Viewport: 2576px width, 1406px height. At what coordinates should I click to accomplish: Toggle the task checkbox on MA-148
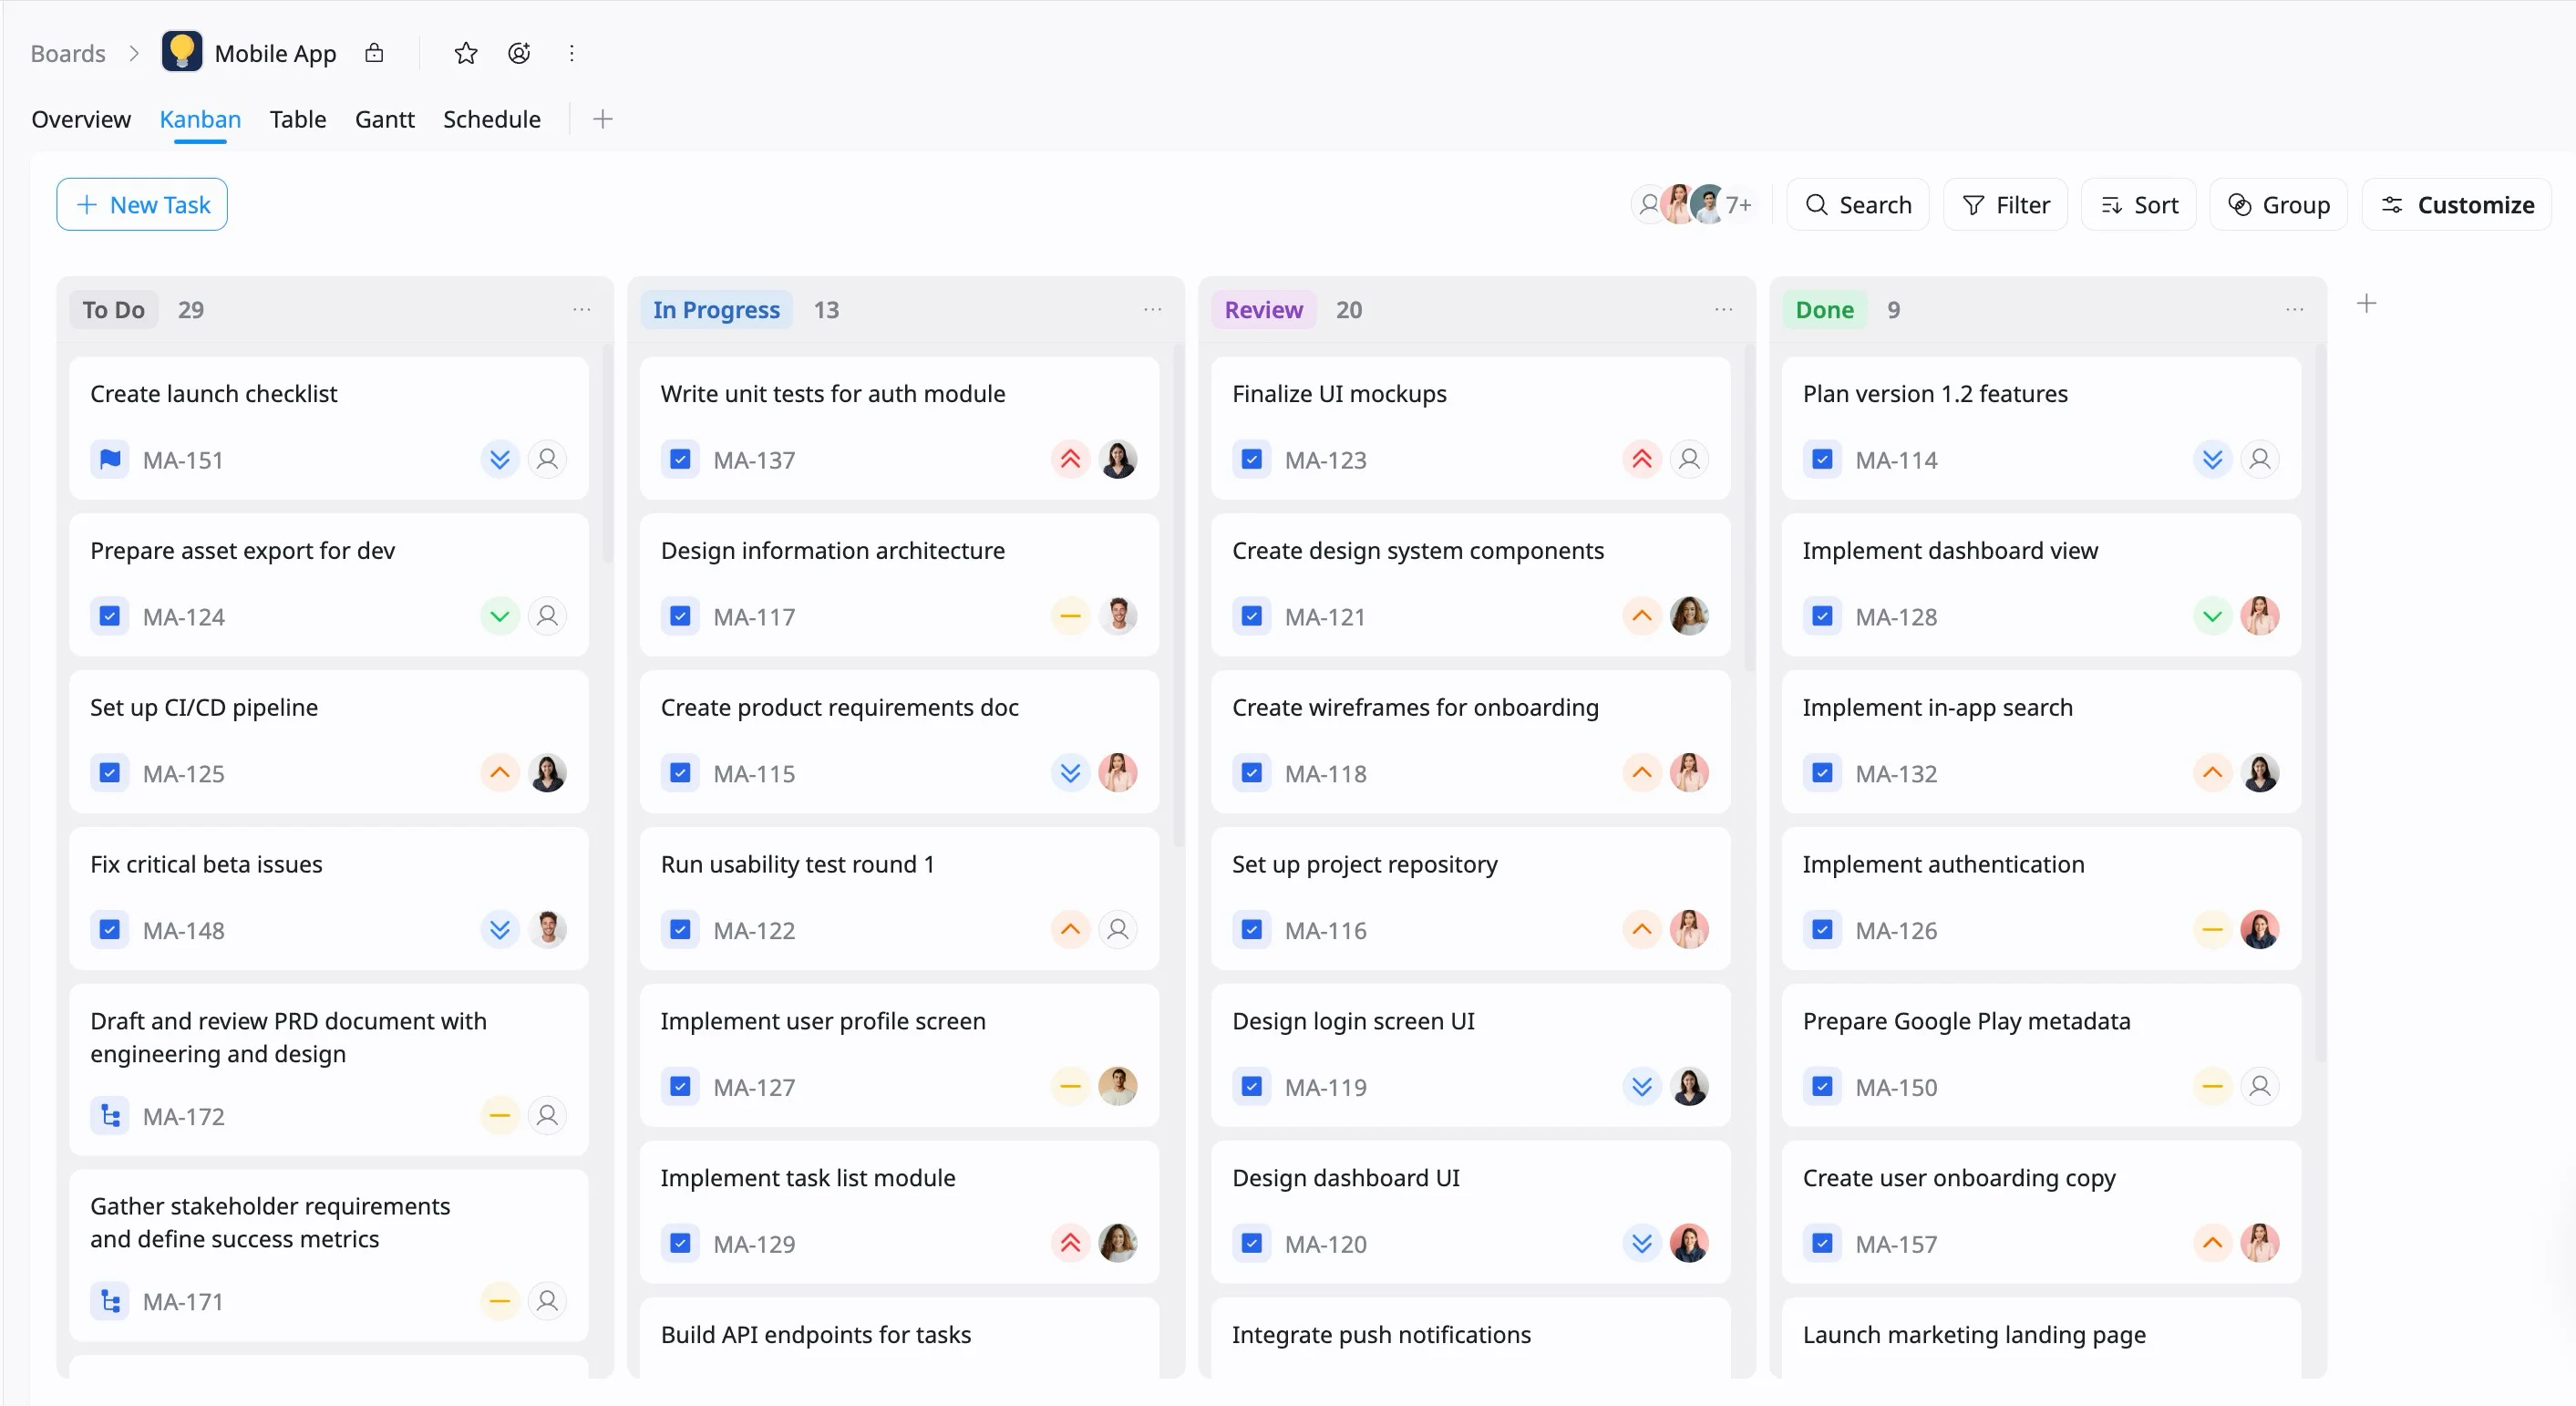point(110,930)
